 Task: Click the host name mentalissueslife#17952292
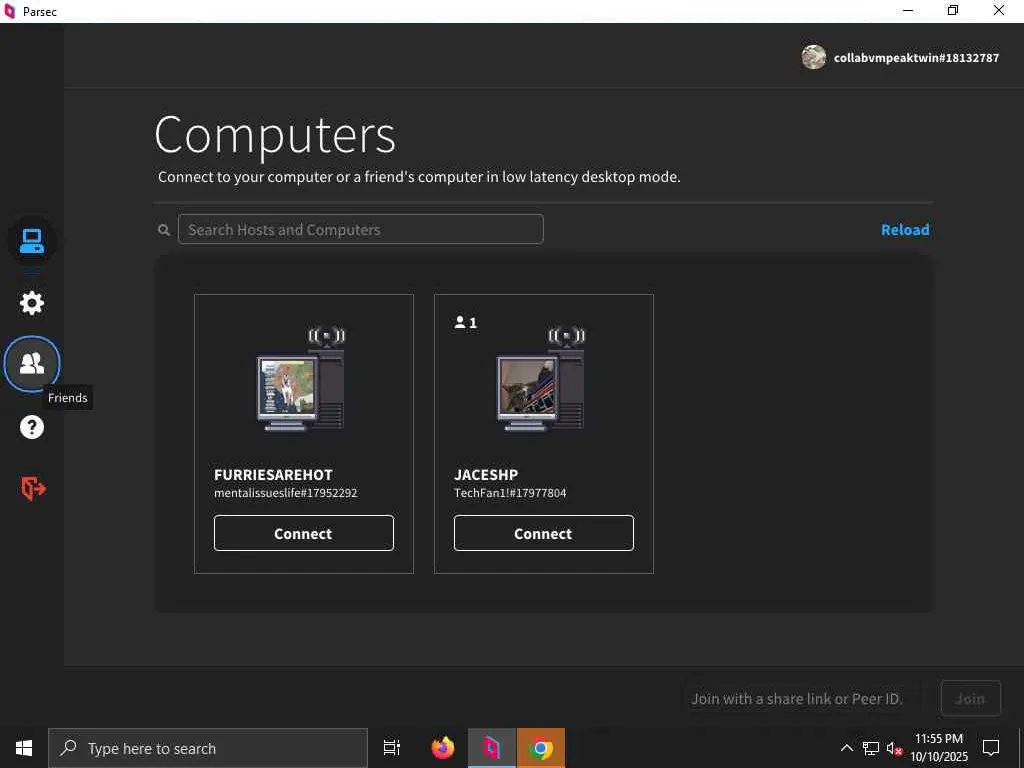coord(285,493)
